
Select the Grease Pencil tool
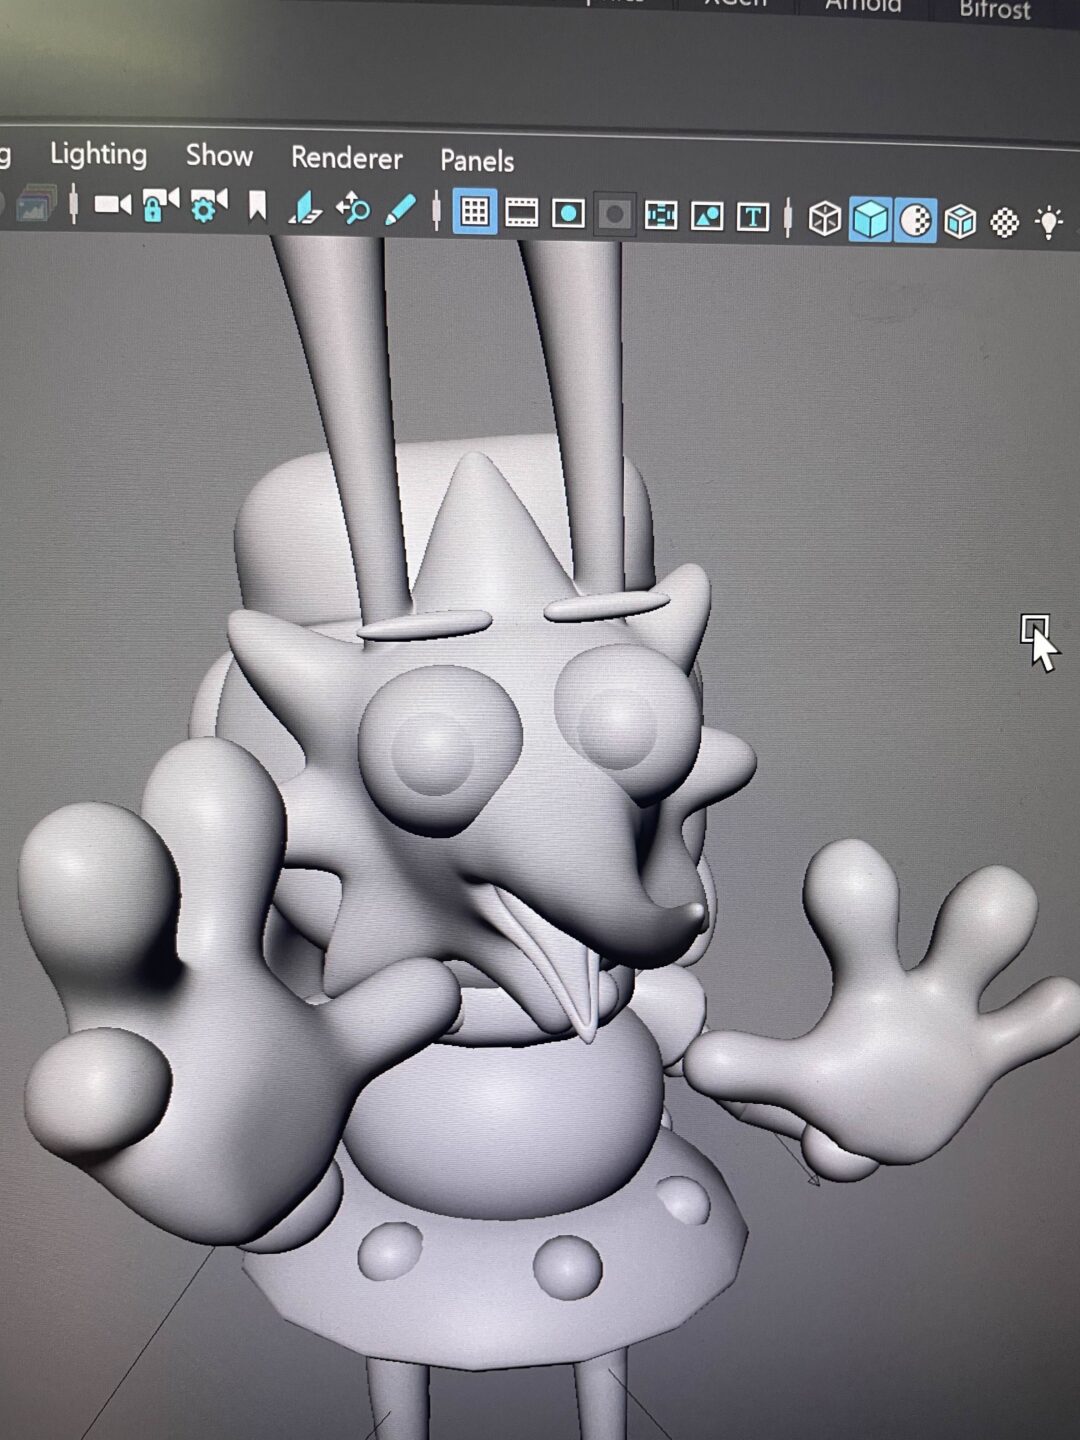coord(400,210)
